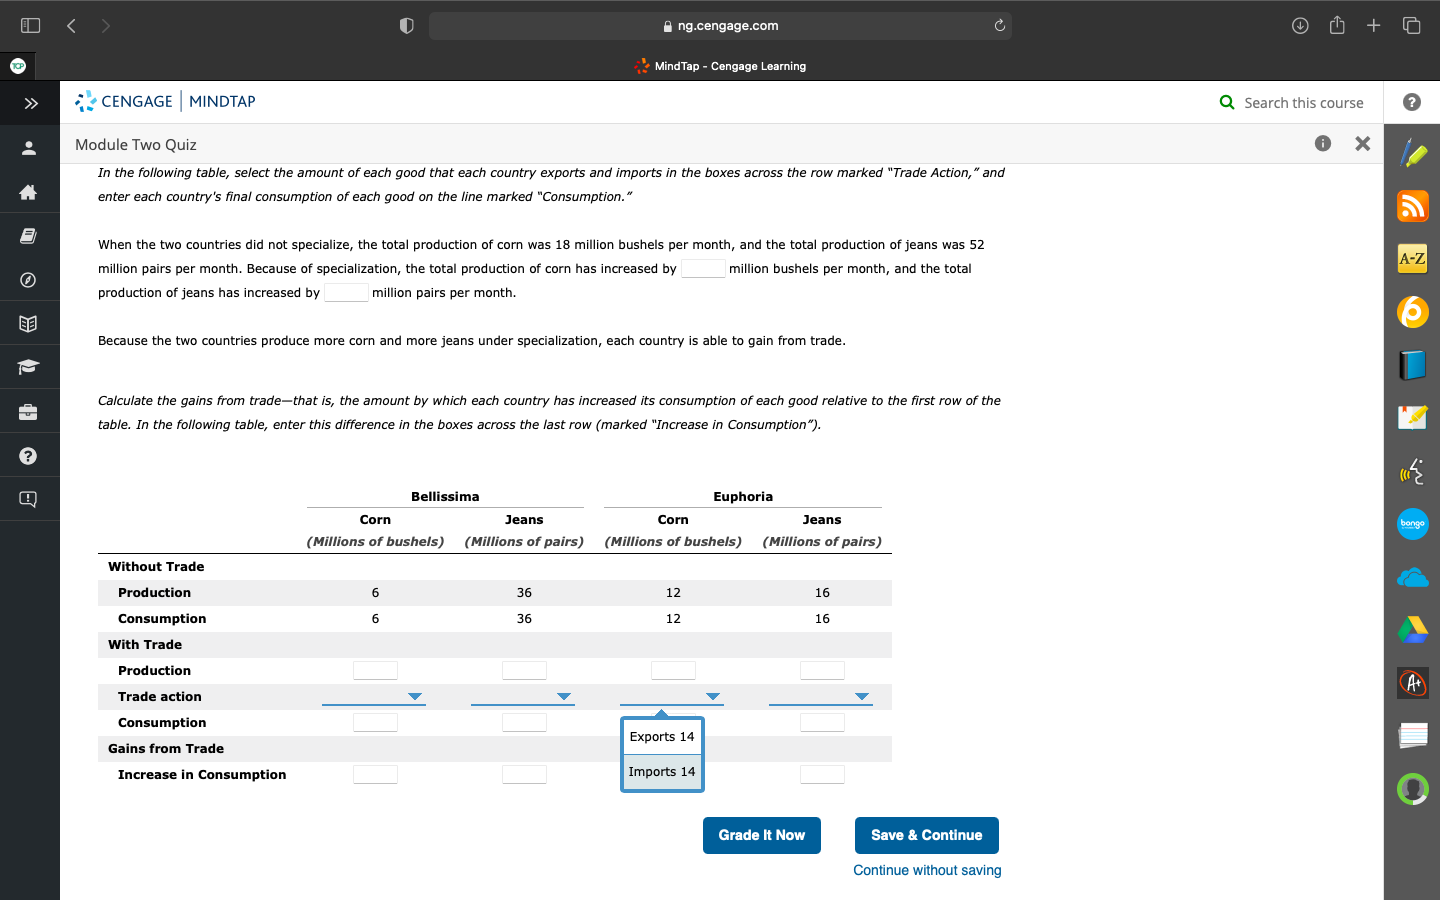Open a new browser tab
Image resolution: width=1440 pixels, height=900 pixels.
pos(1374,26)
